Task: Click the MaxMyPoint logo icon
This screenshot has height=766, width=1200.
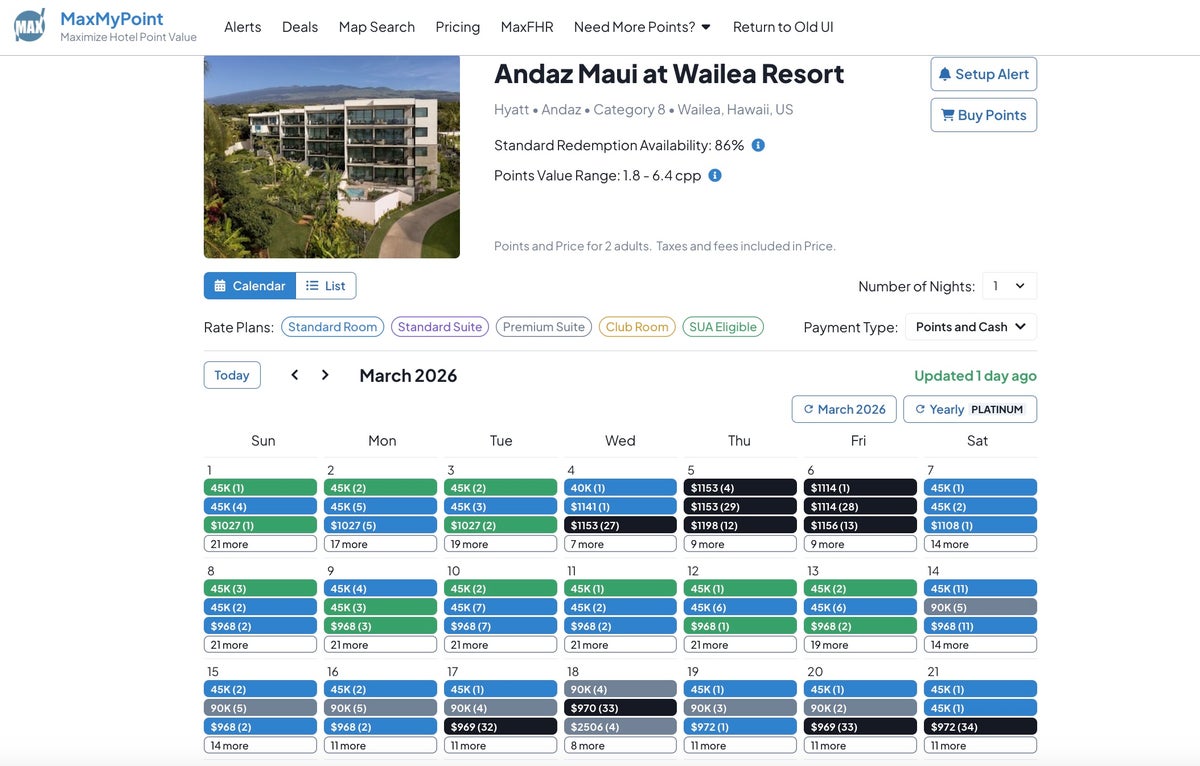Action: [30, 26]
